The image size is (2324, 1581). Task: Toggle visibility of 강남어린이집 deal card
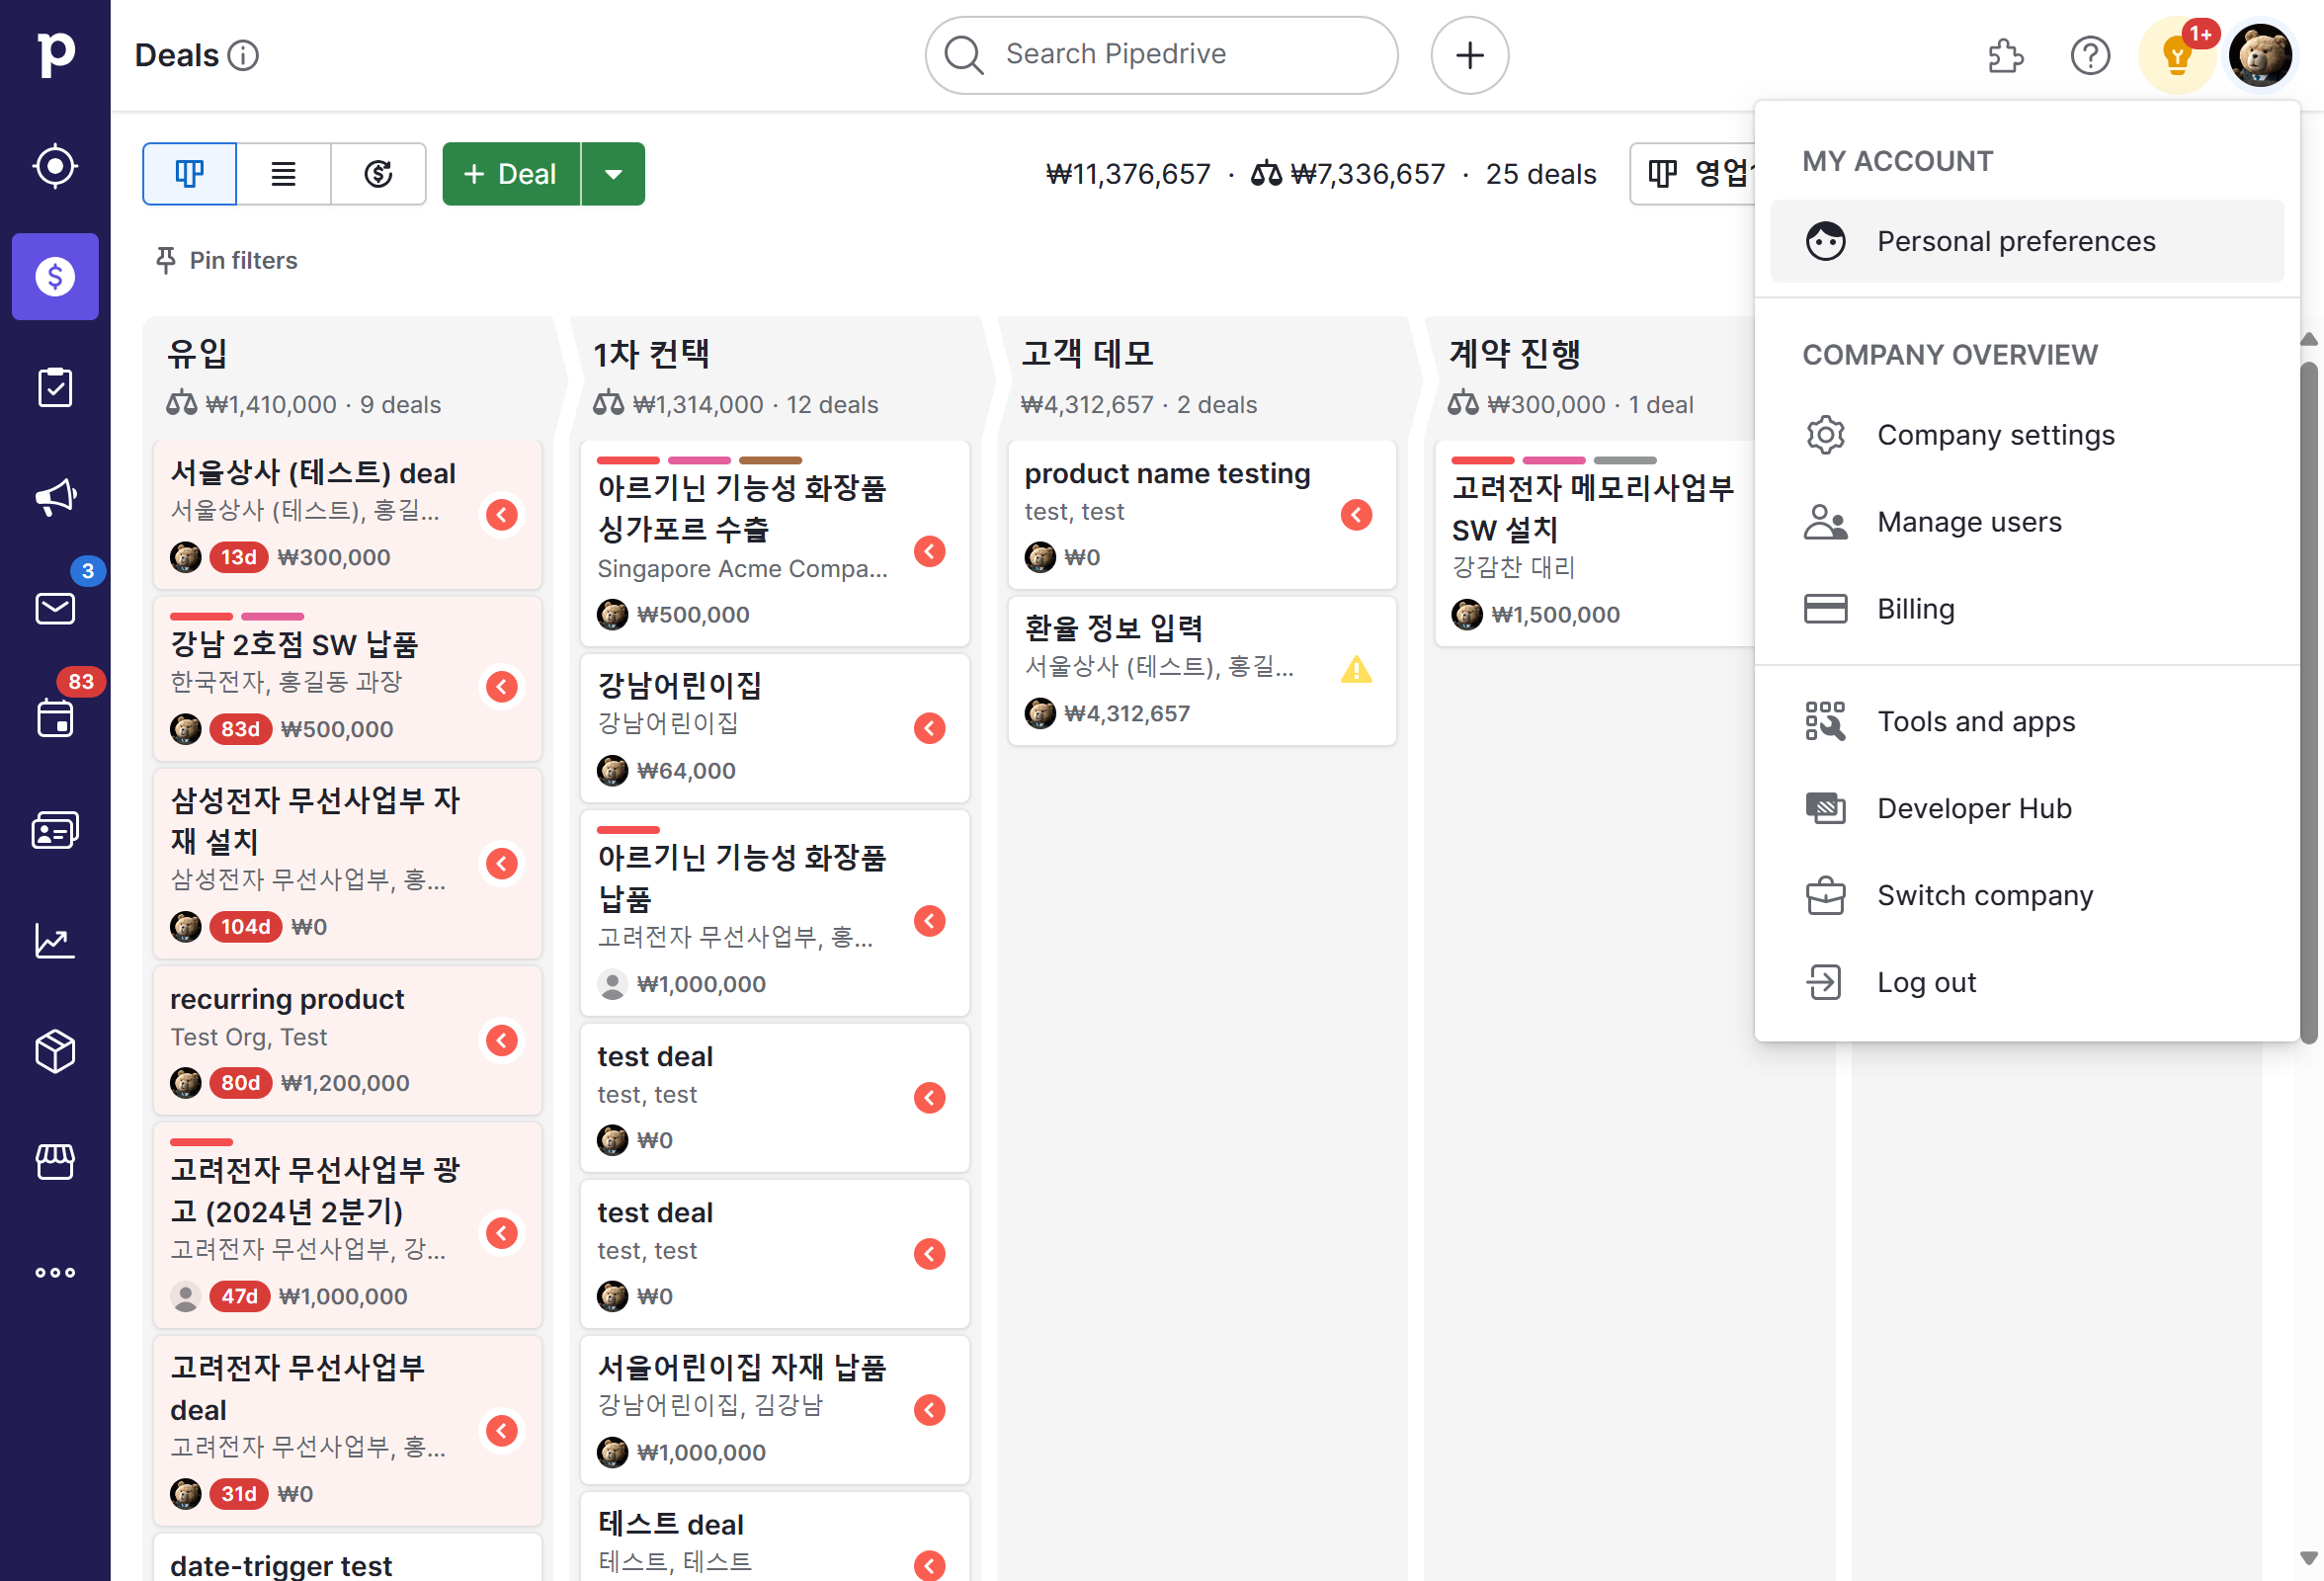(x=930, y=727)
